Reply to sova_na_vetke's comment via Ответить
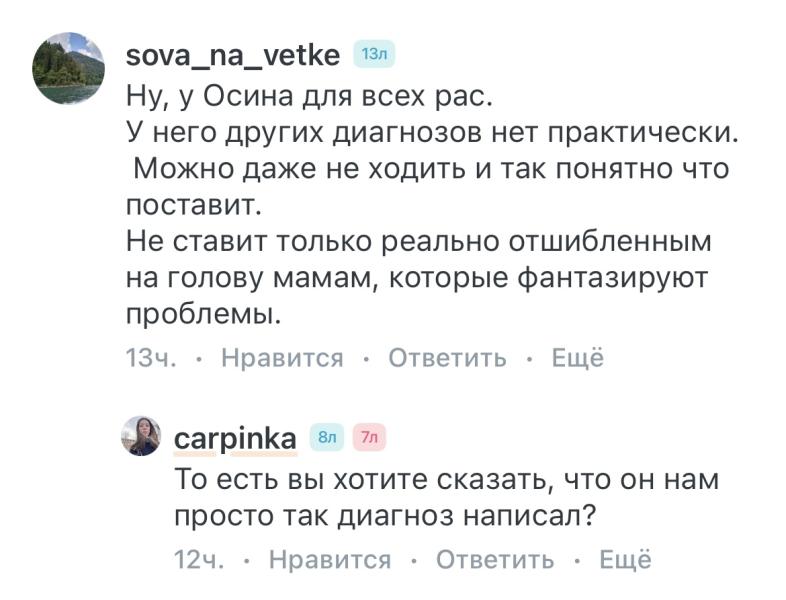This screenshot has width=786, height=600. point(447,358)
